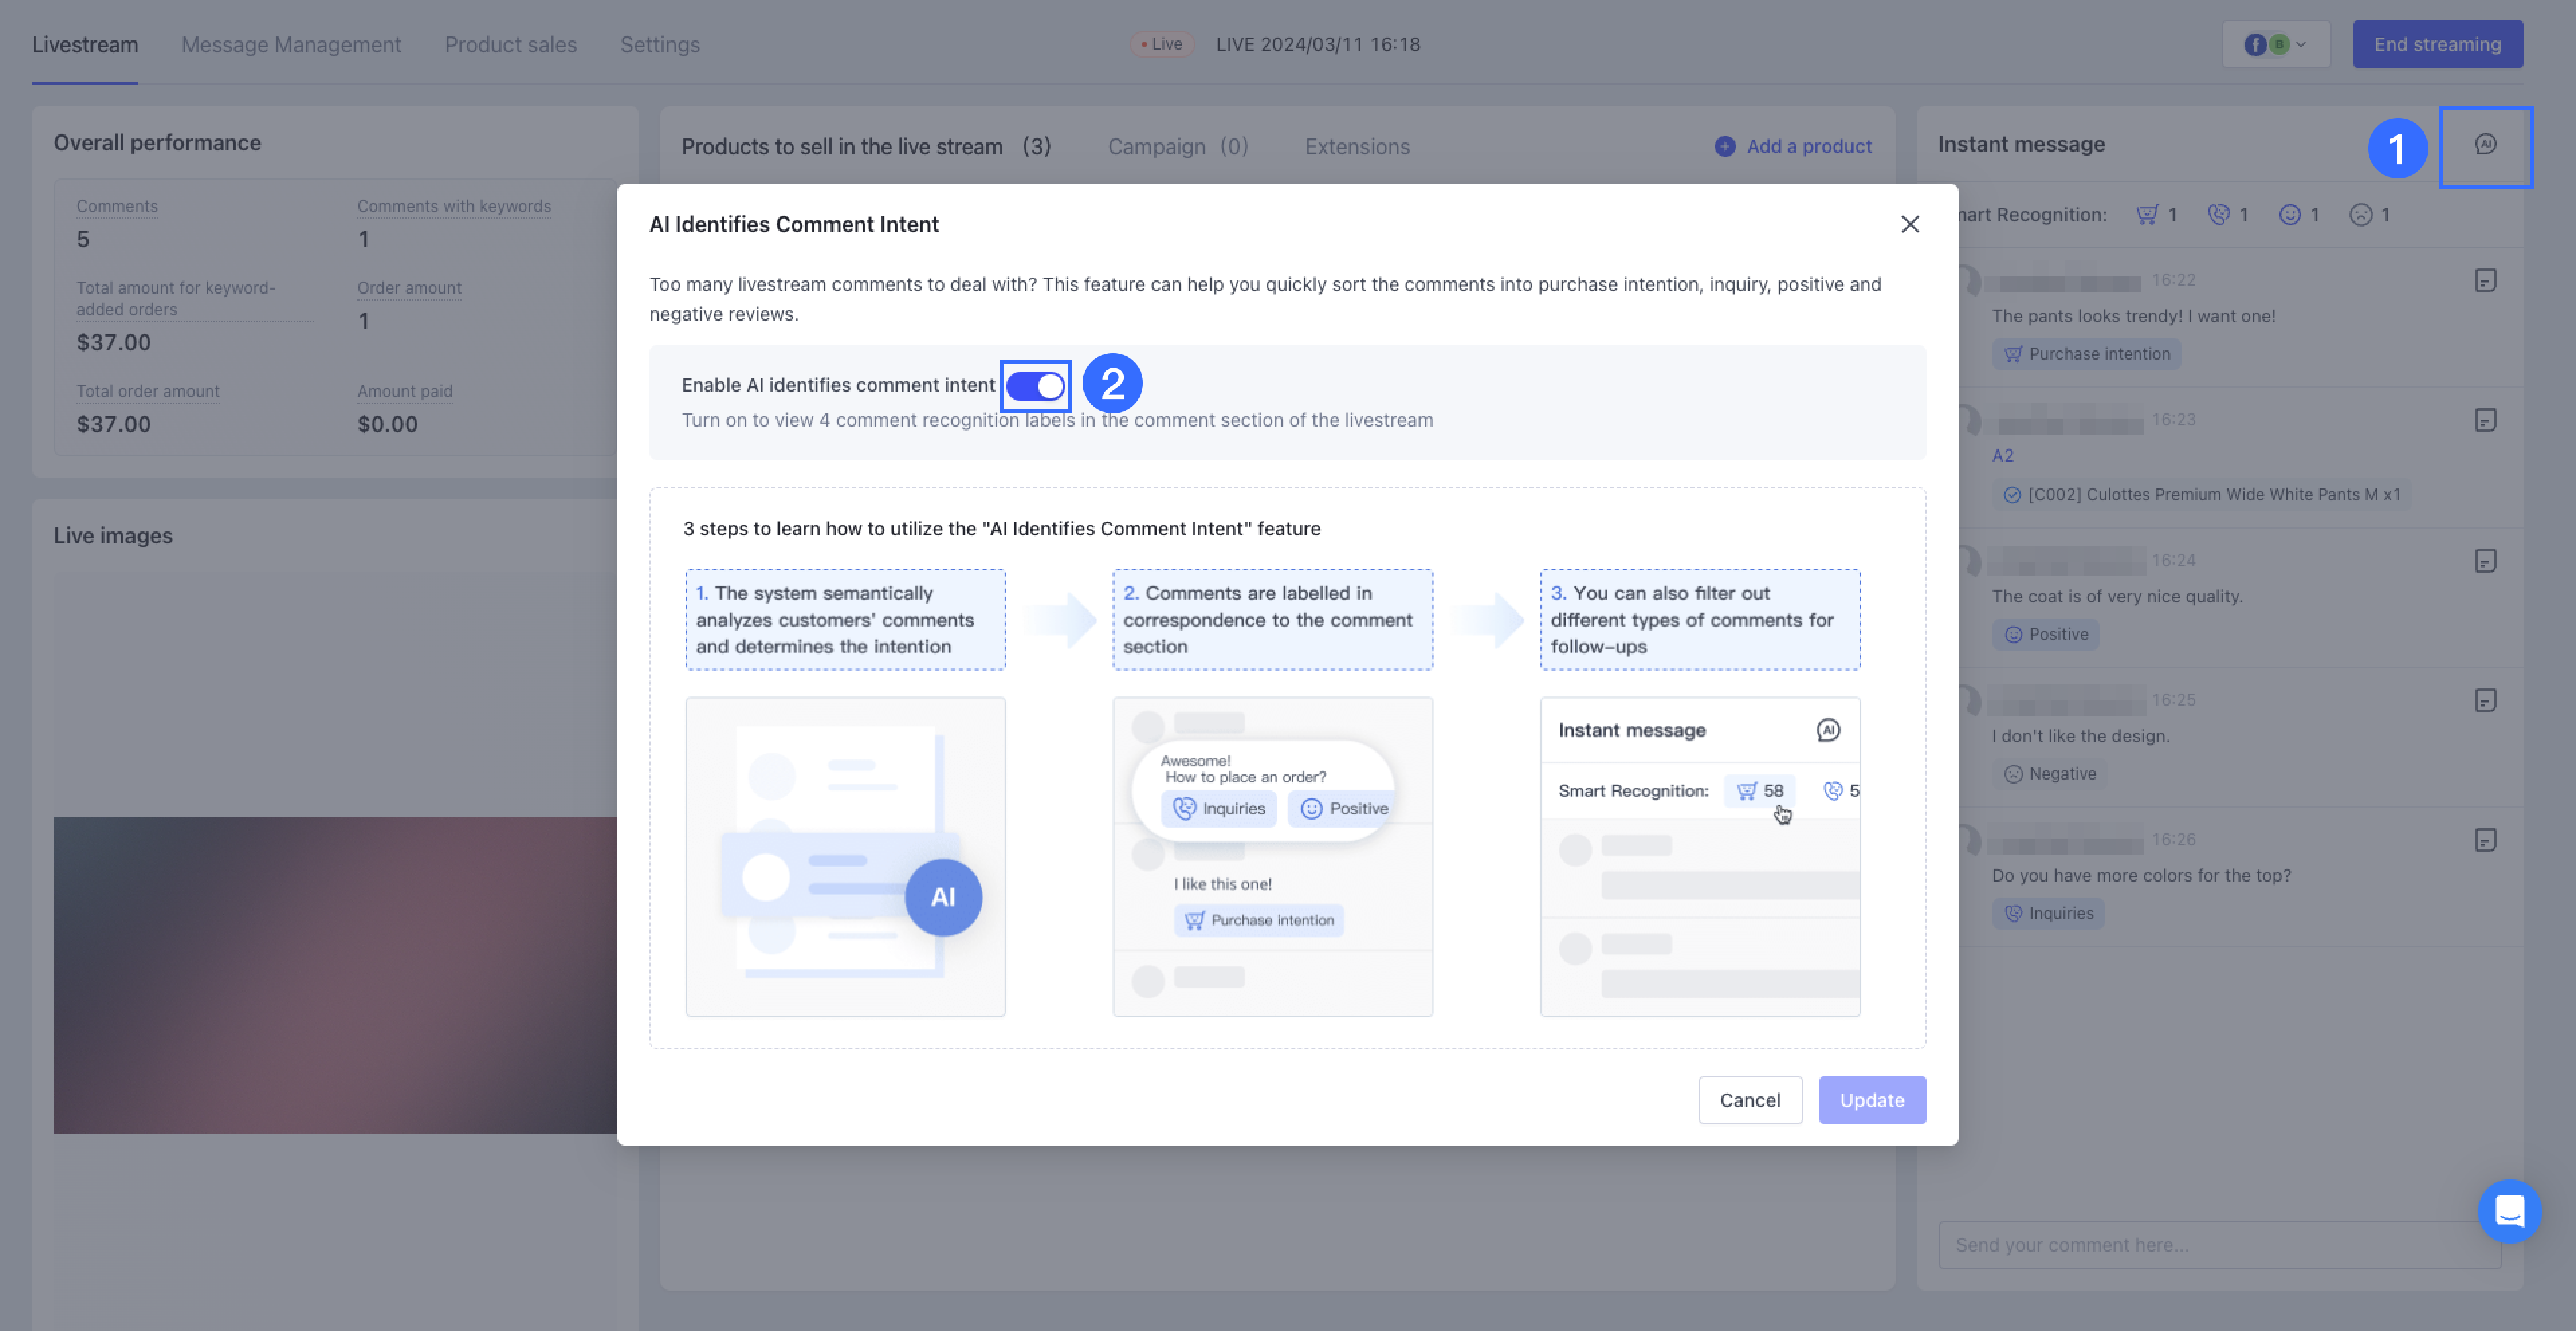Filter comments by positive smiley icon
This screenshot has width=2576, height=1331.
coord(2289,215)
